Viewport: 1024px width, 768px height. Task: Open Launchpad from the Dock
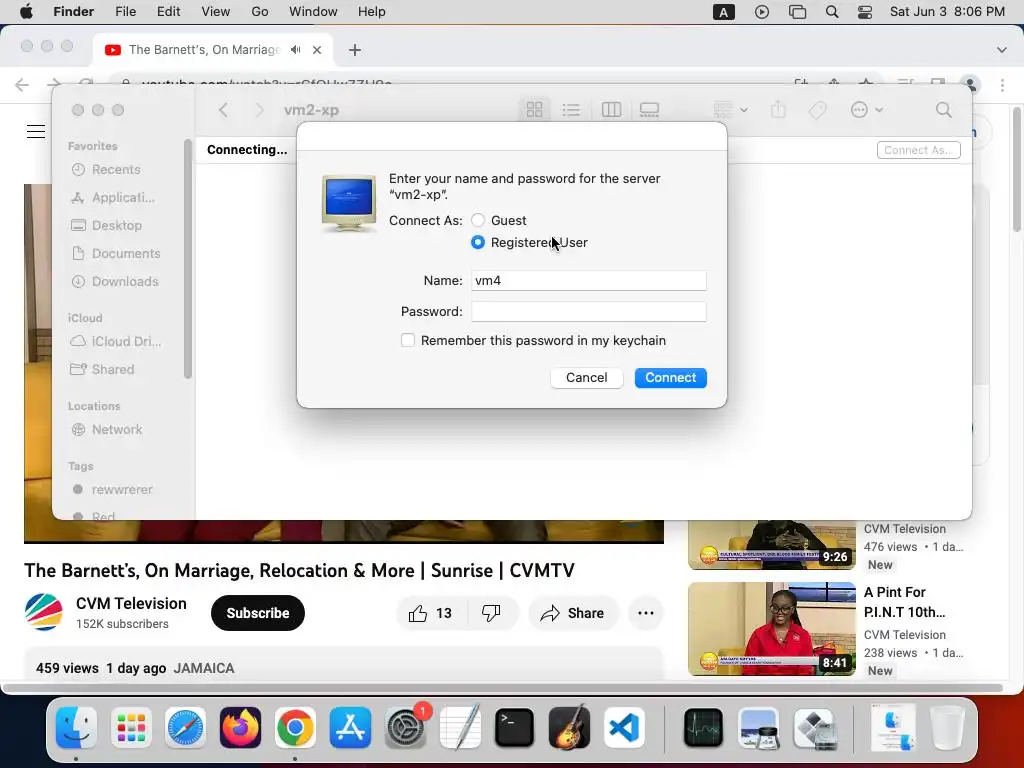[131, 728]
